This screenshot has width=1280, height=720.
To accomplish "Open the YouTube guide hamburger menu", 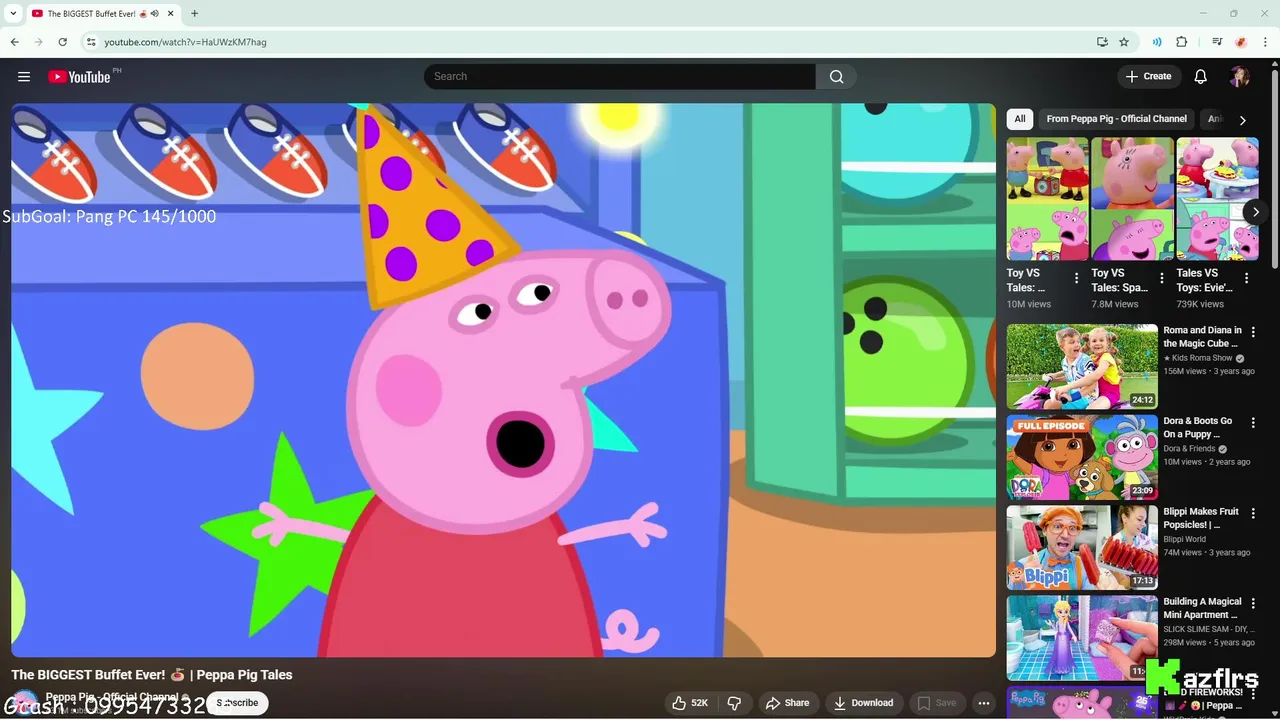I will point(24,77).
